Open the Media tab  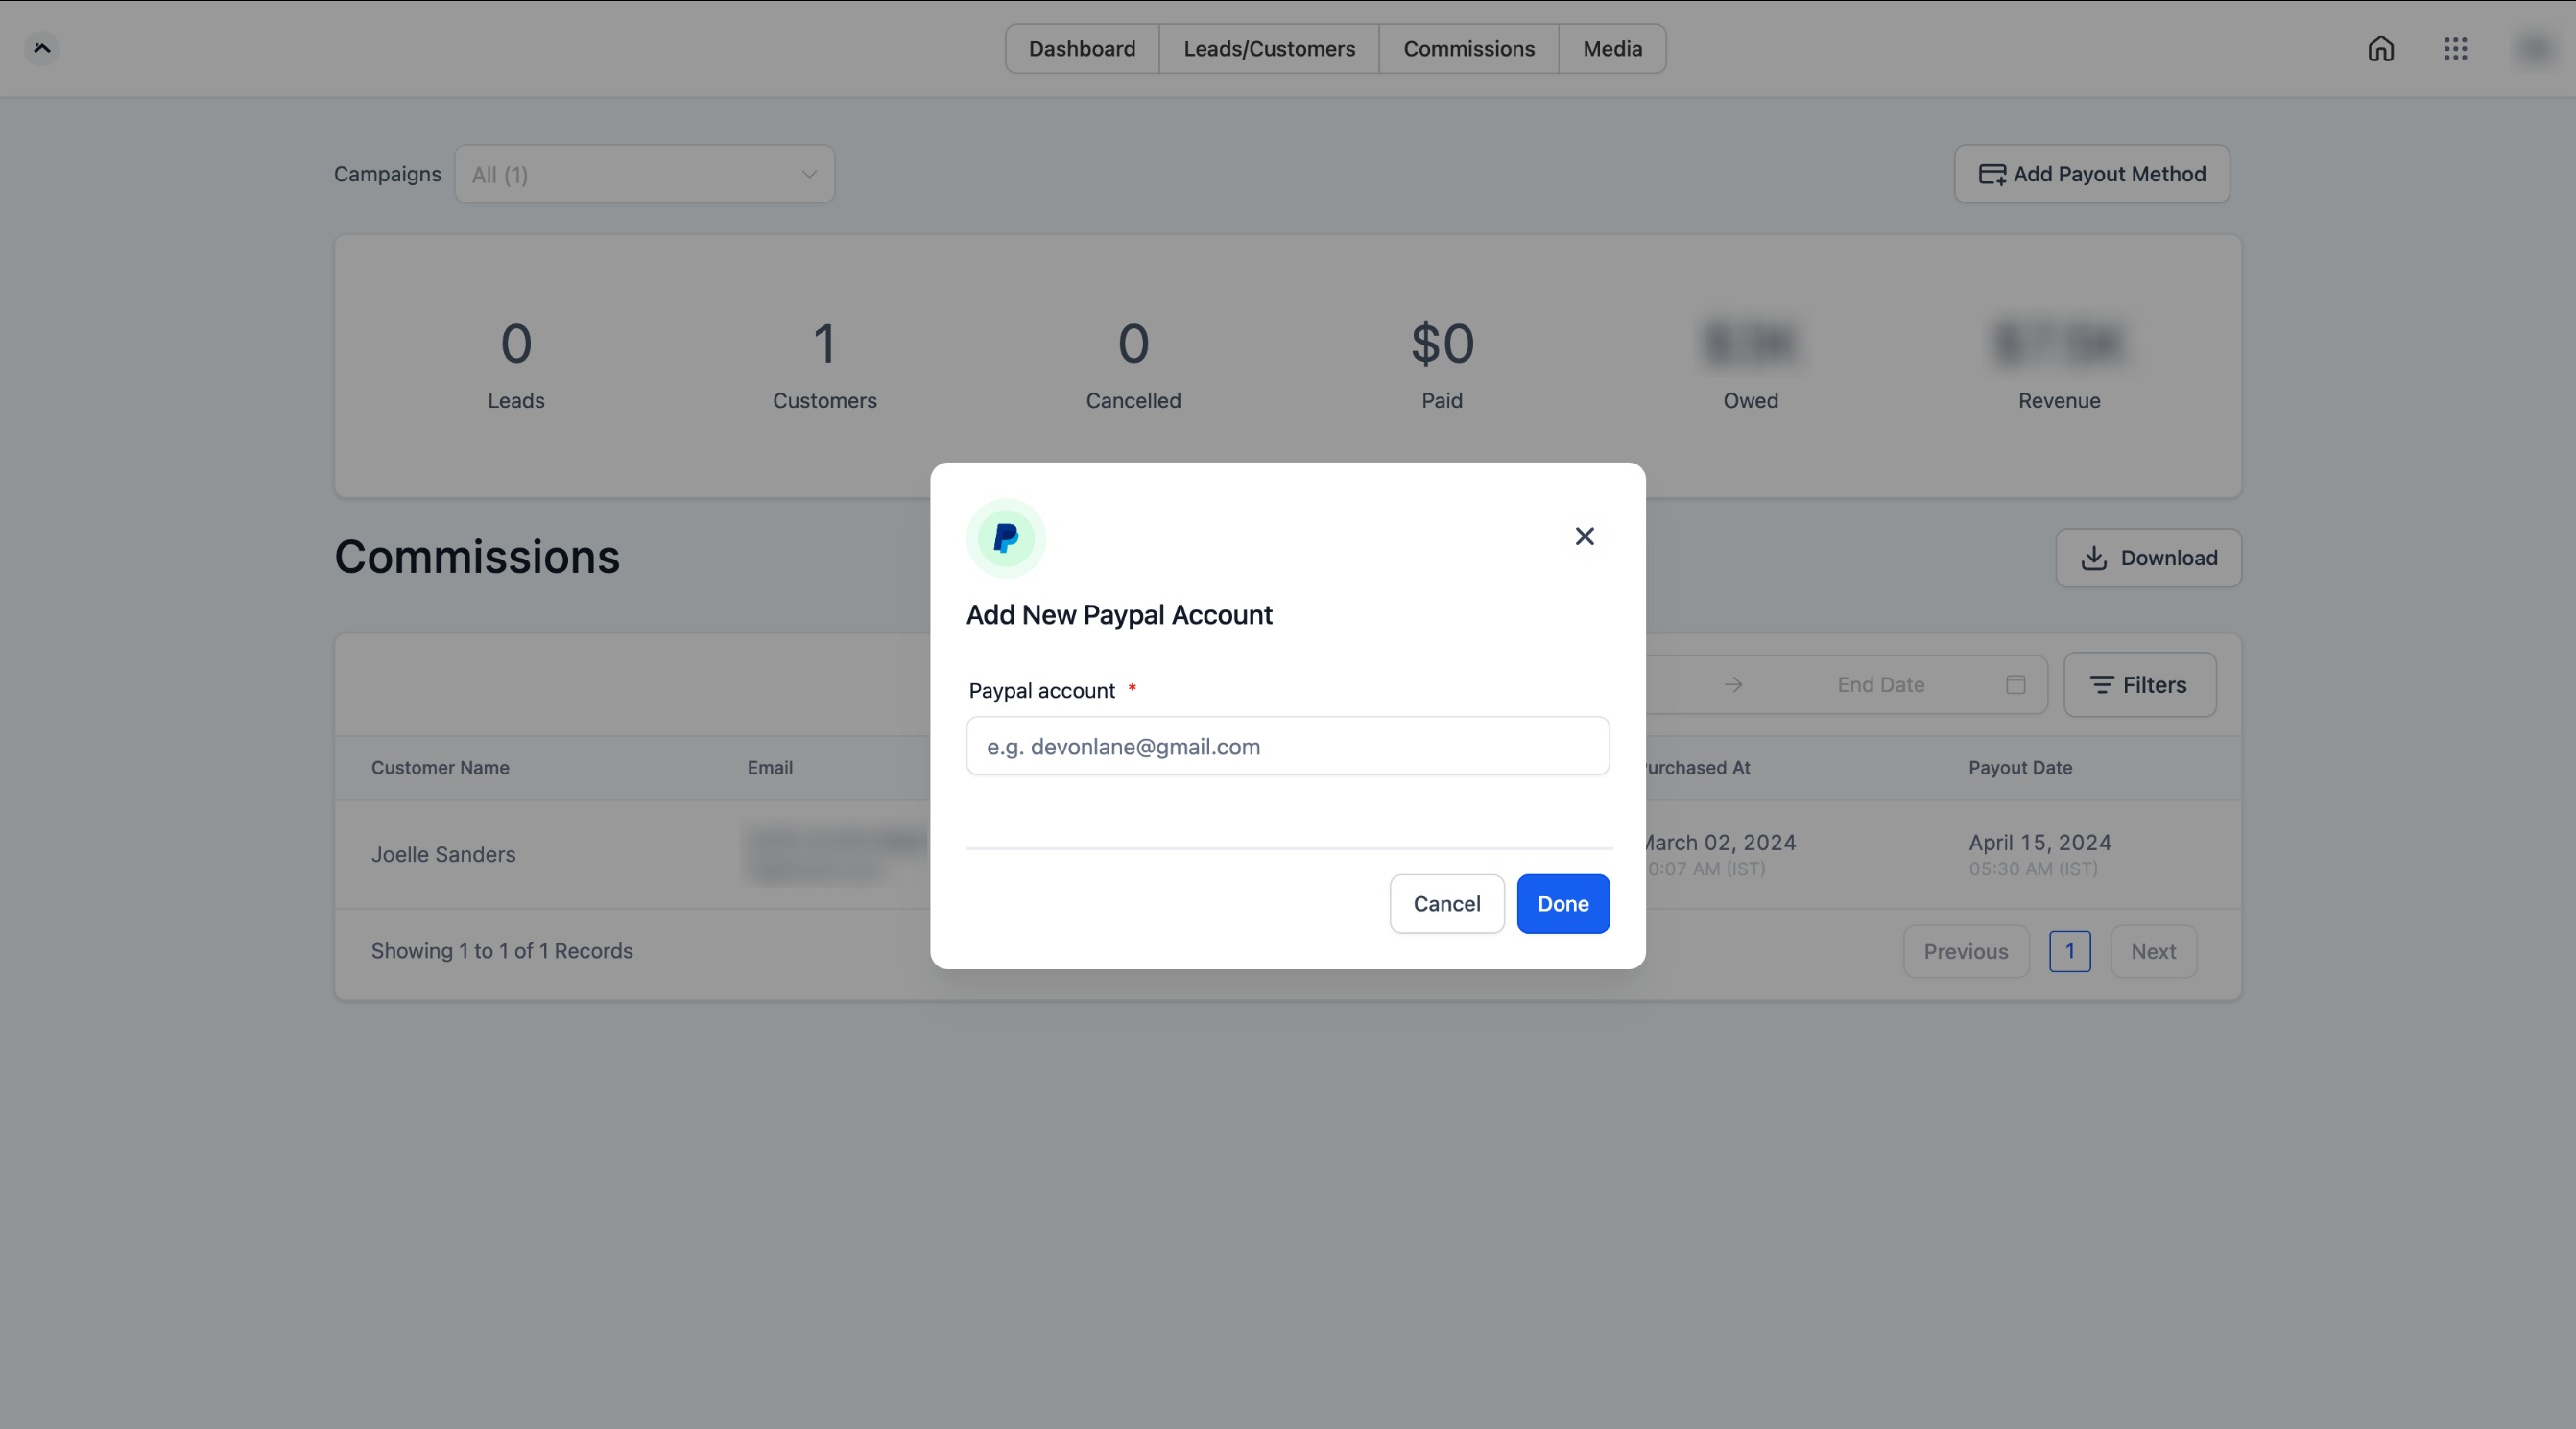[1612, 49]
